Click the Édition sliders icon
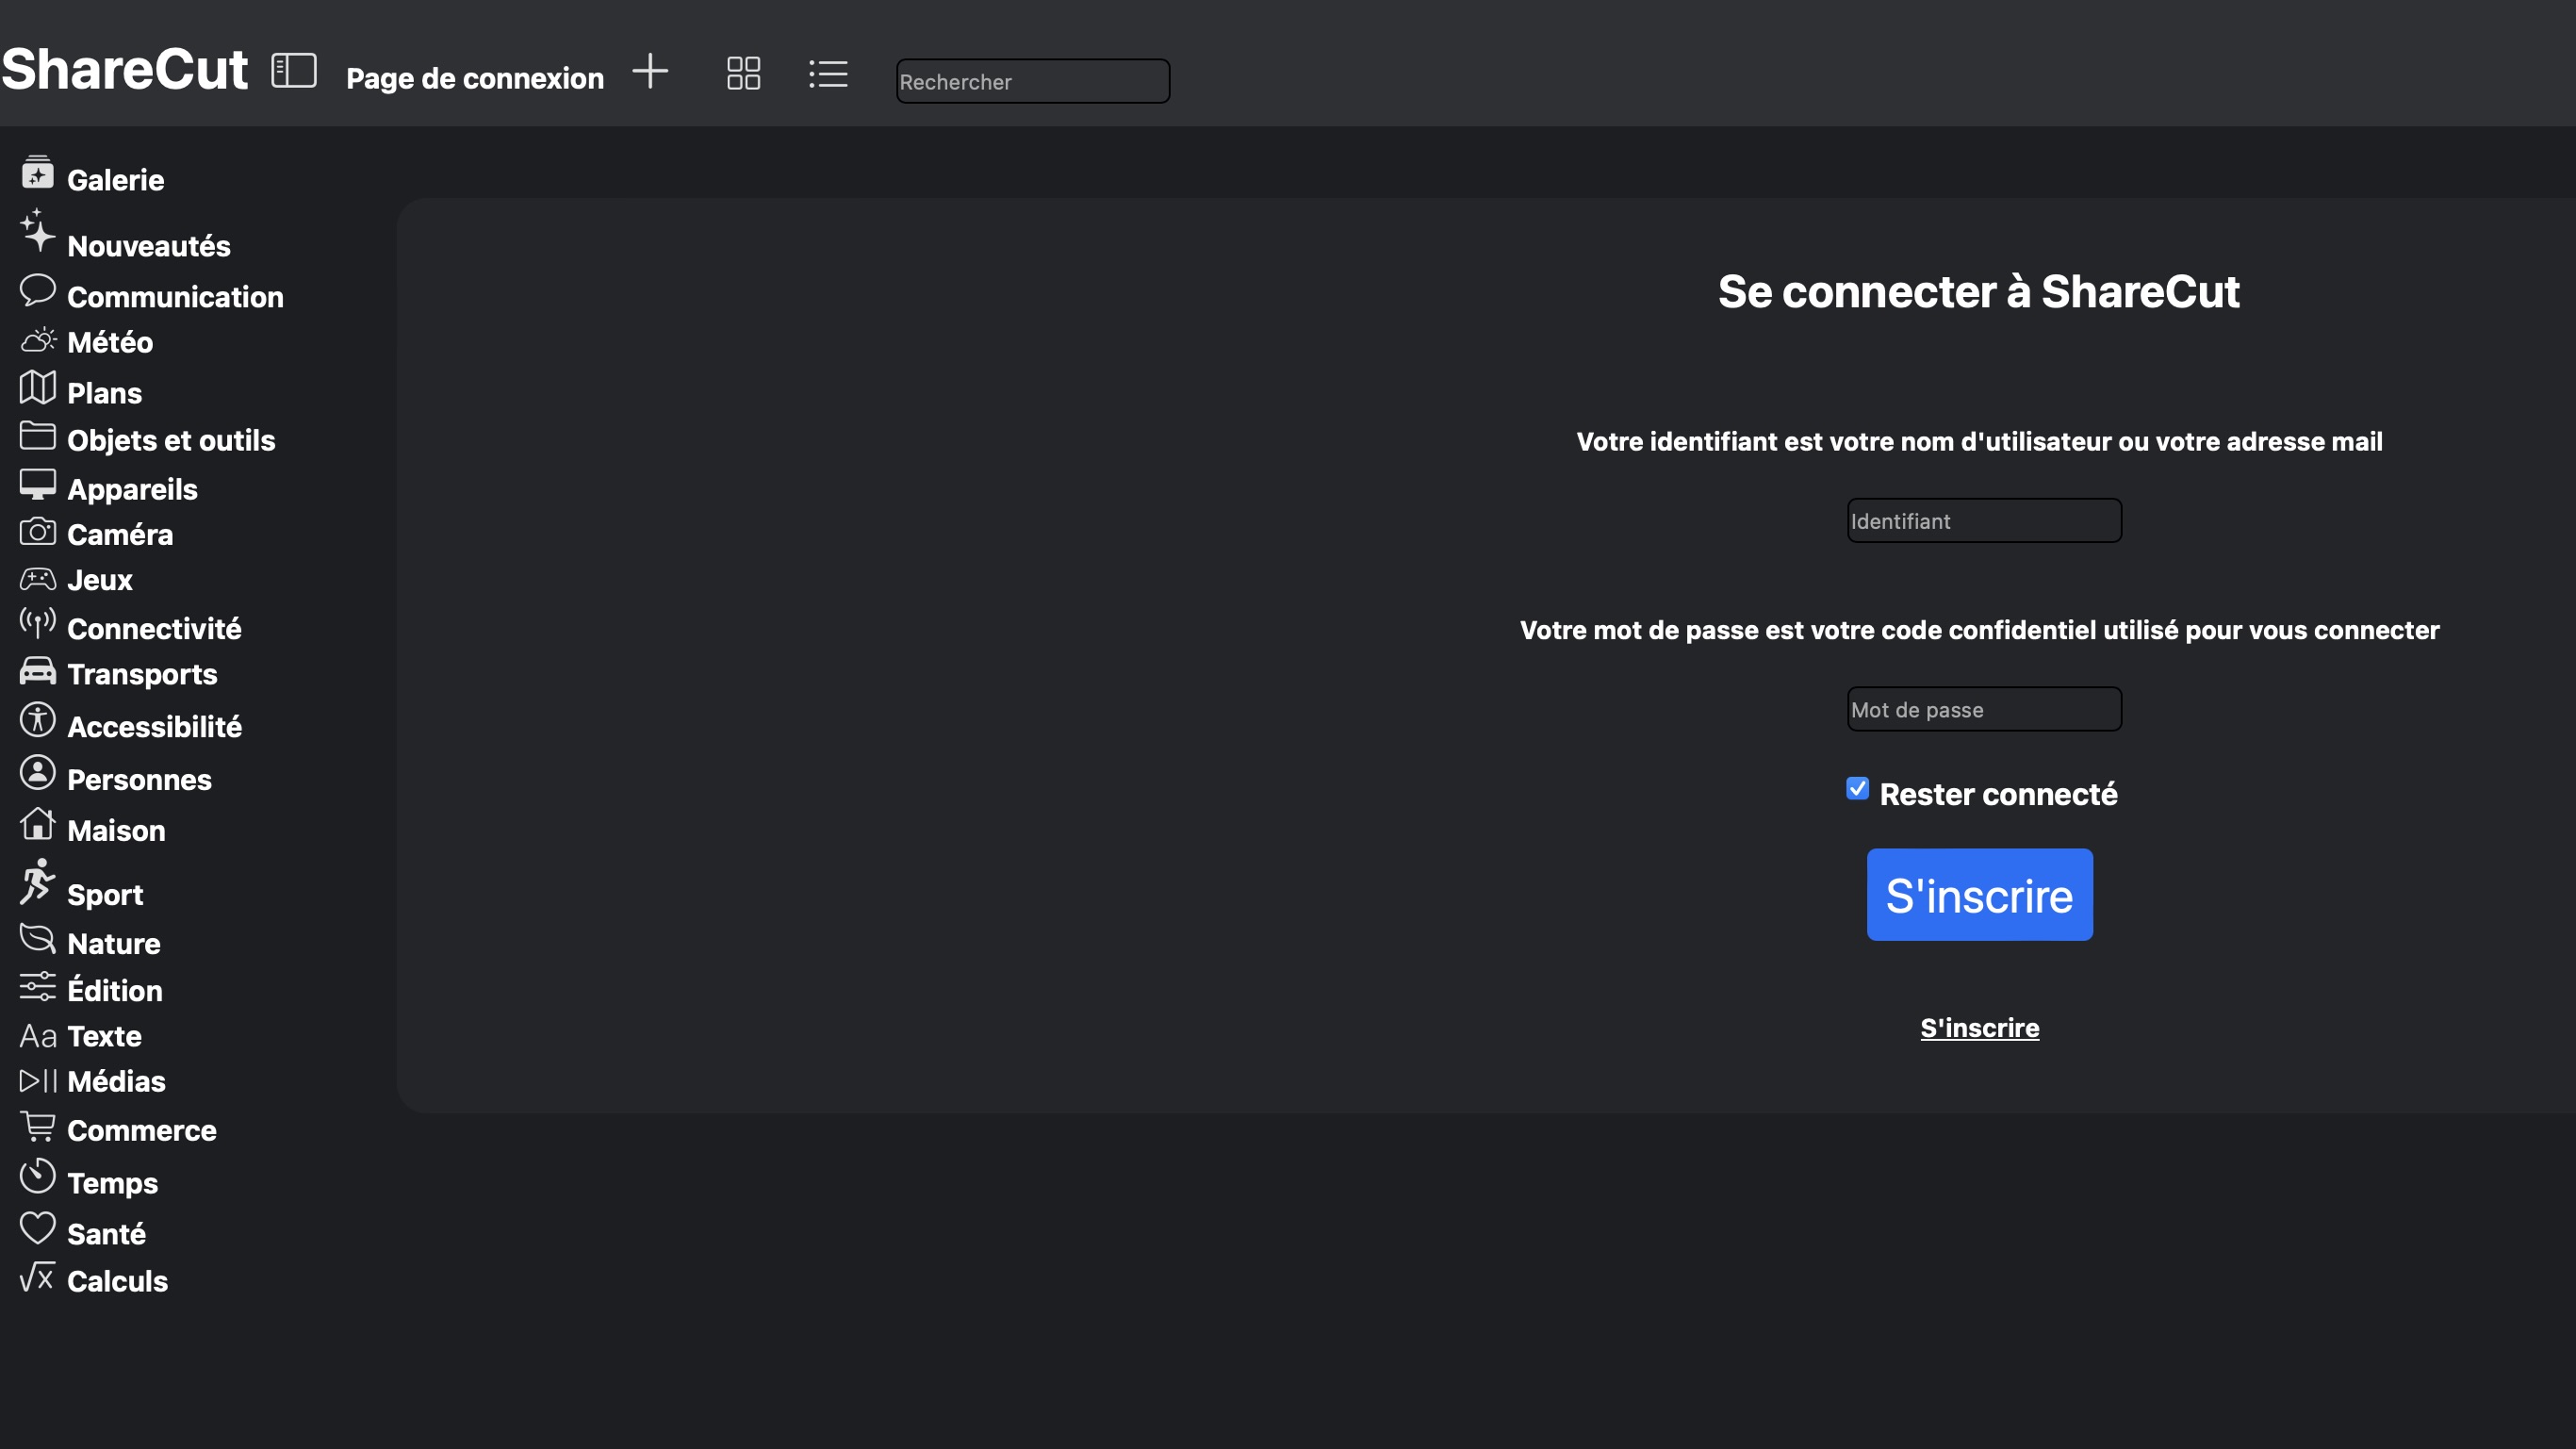The image size is (2576, 1449). click(38, 986)
